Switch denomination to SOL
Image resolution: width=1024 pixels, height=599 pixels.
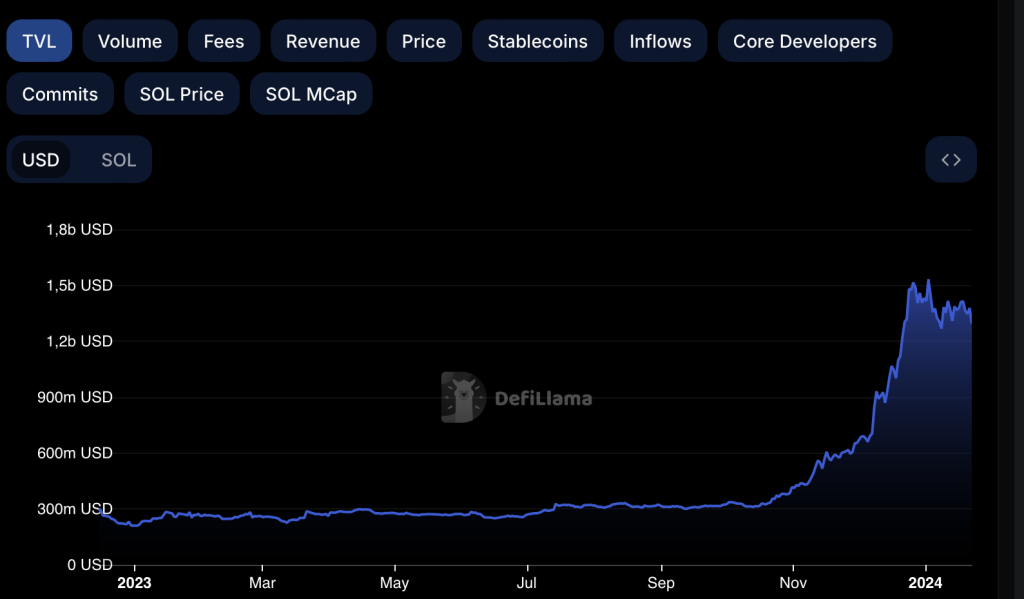(118, 160)
